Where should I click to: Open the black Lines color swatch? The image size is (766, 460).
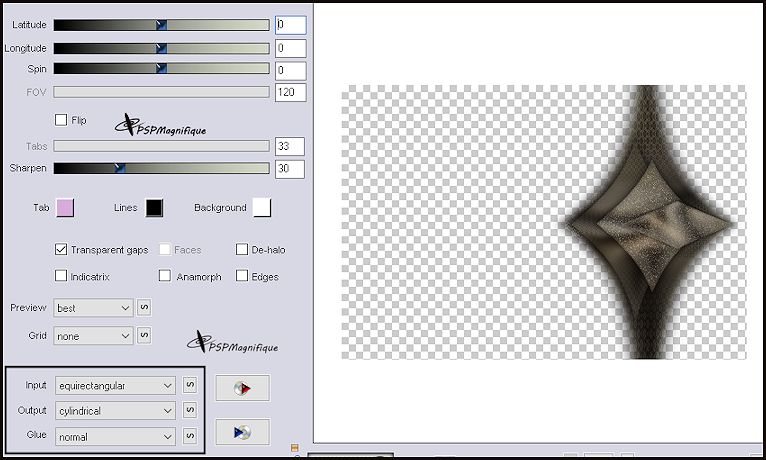click(154, 207)
